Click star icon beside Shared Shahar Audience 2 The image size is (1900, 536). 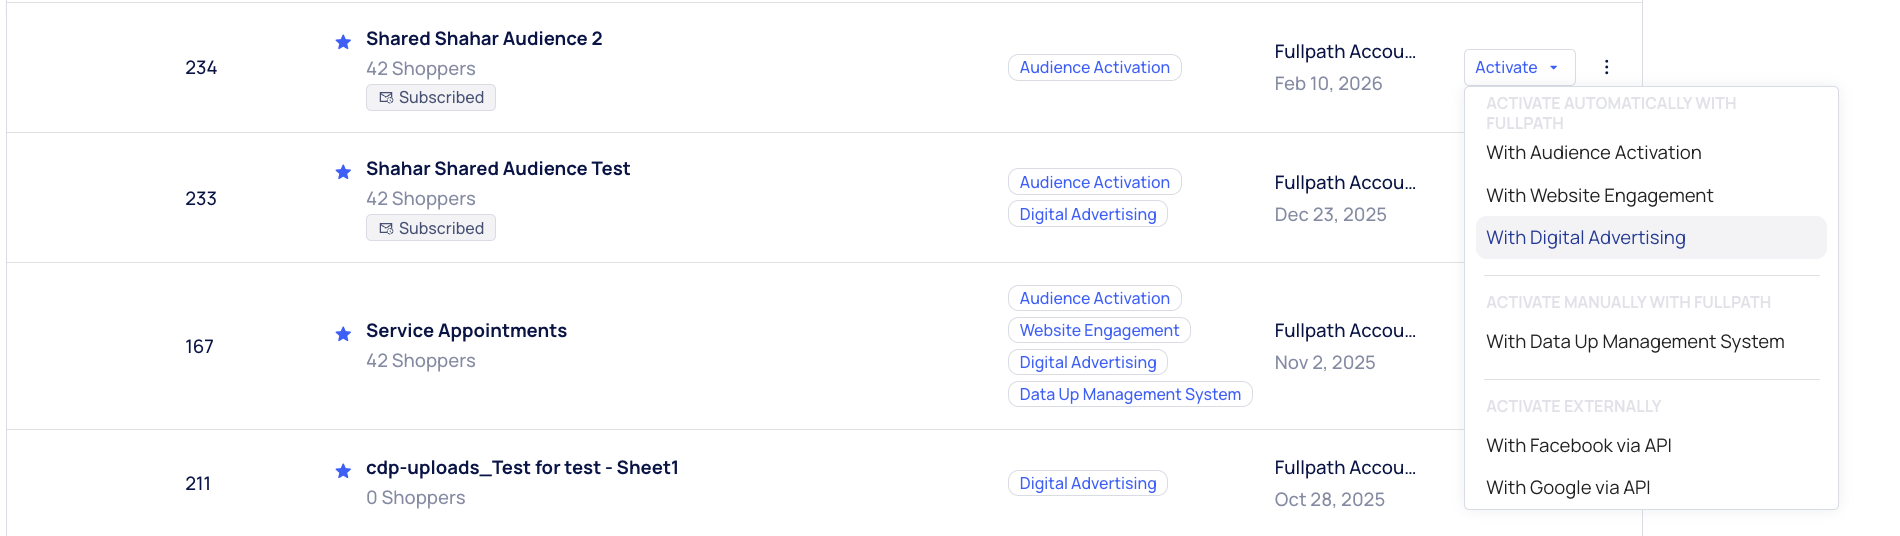click(x=343, y=42)
